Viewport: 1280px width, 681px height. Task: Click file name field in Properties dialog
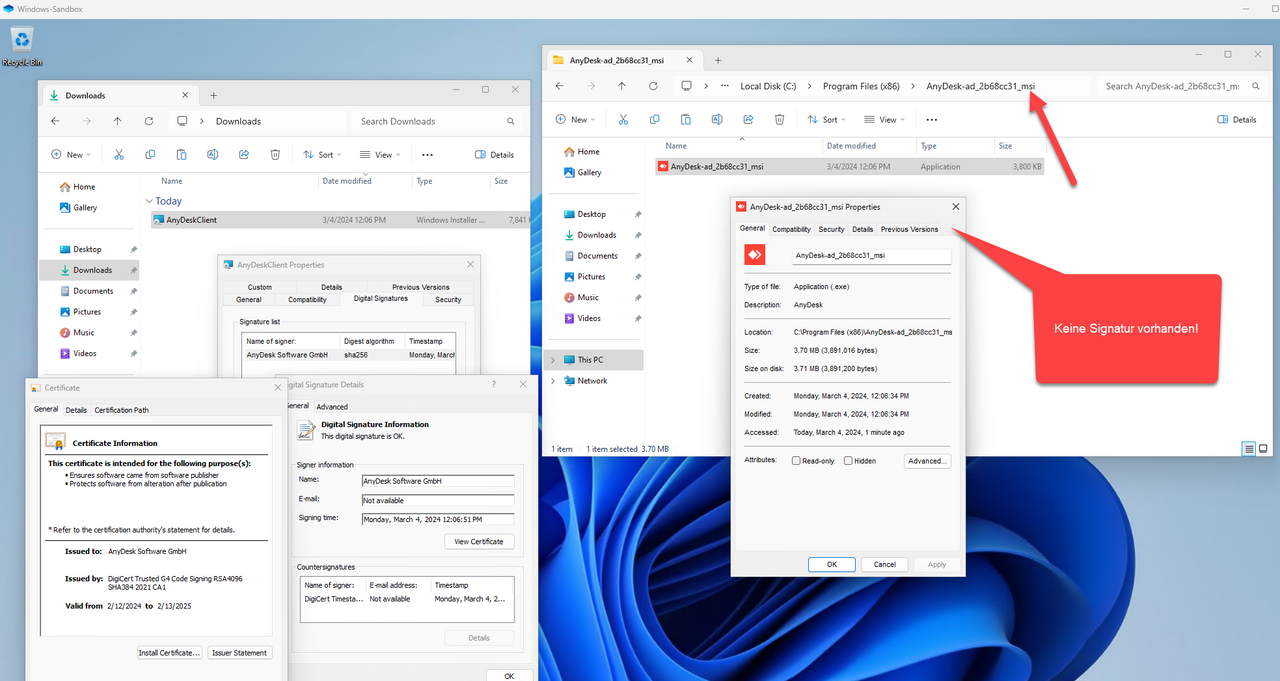point(870,255)
